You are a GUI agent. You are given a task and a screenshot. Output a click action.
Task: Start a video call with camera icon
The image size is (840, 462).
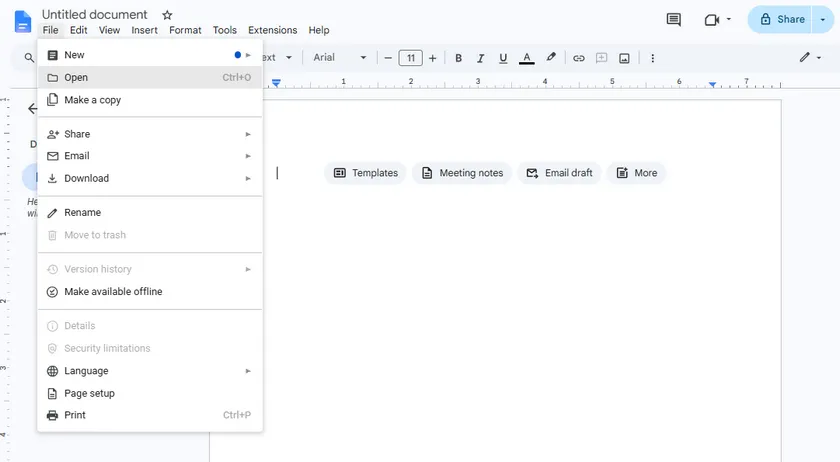711,20
